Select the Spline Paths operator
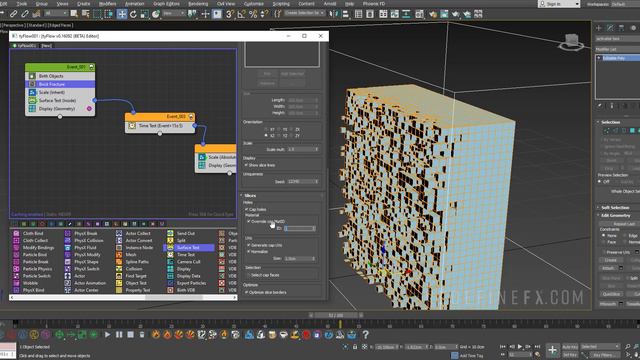640x360 pixels. (137, 262)
